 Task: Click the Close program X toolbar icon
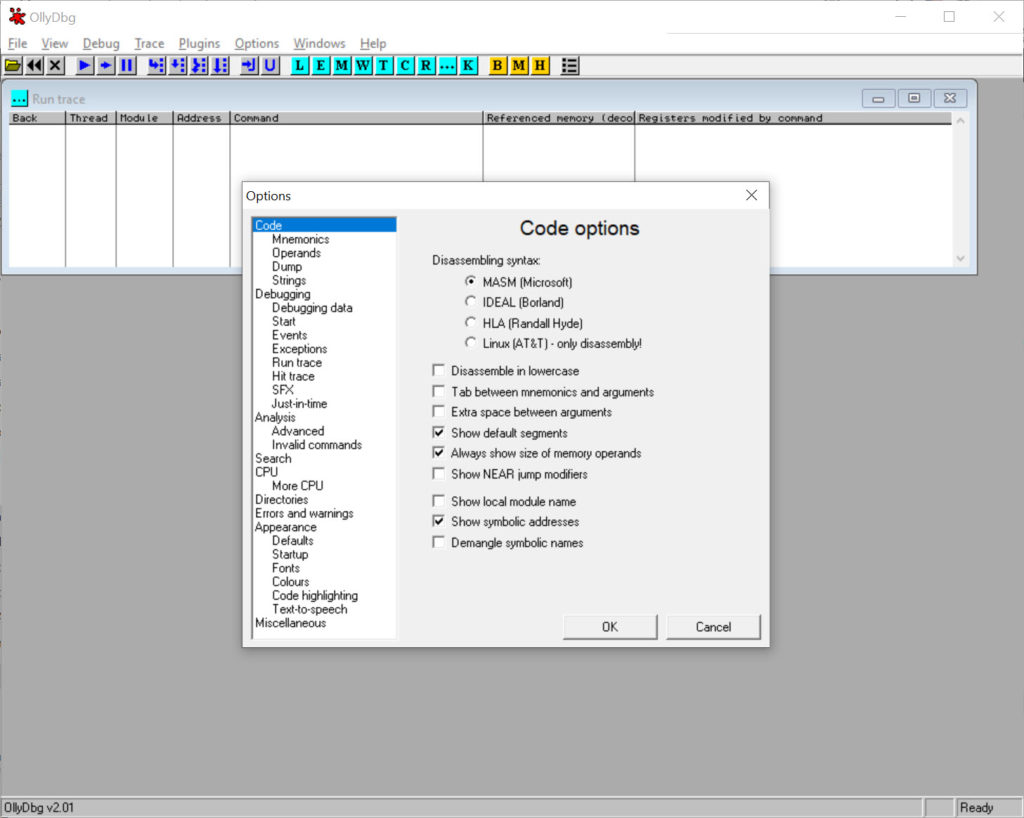pos(56,65)
